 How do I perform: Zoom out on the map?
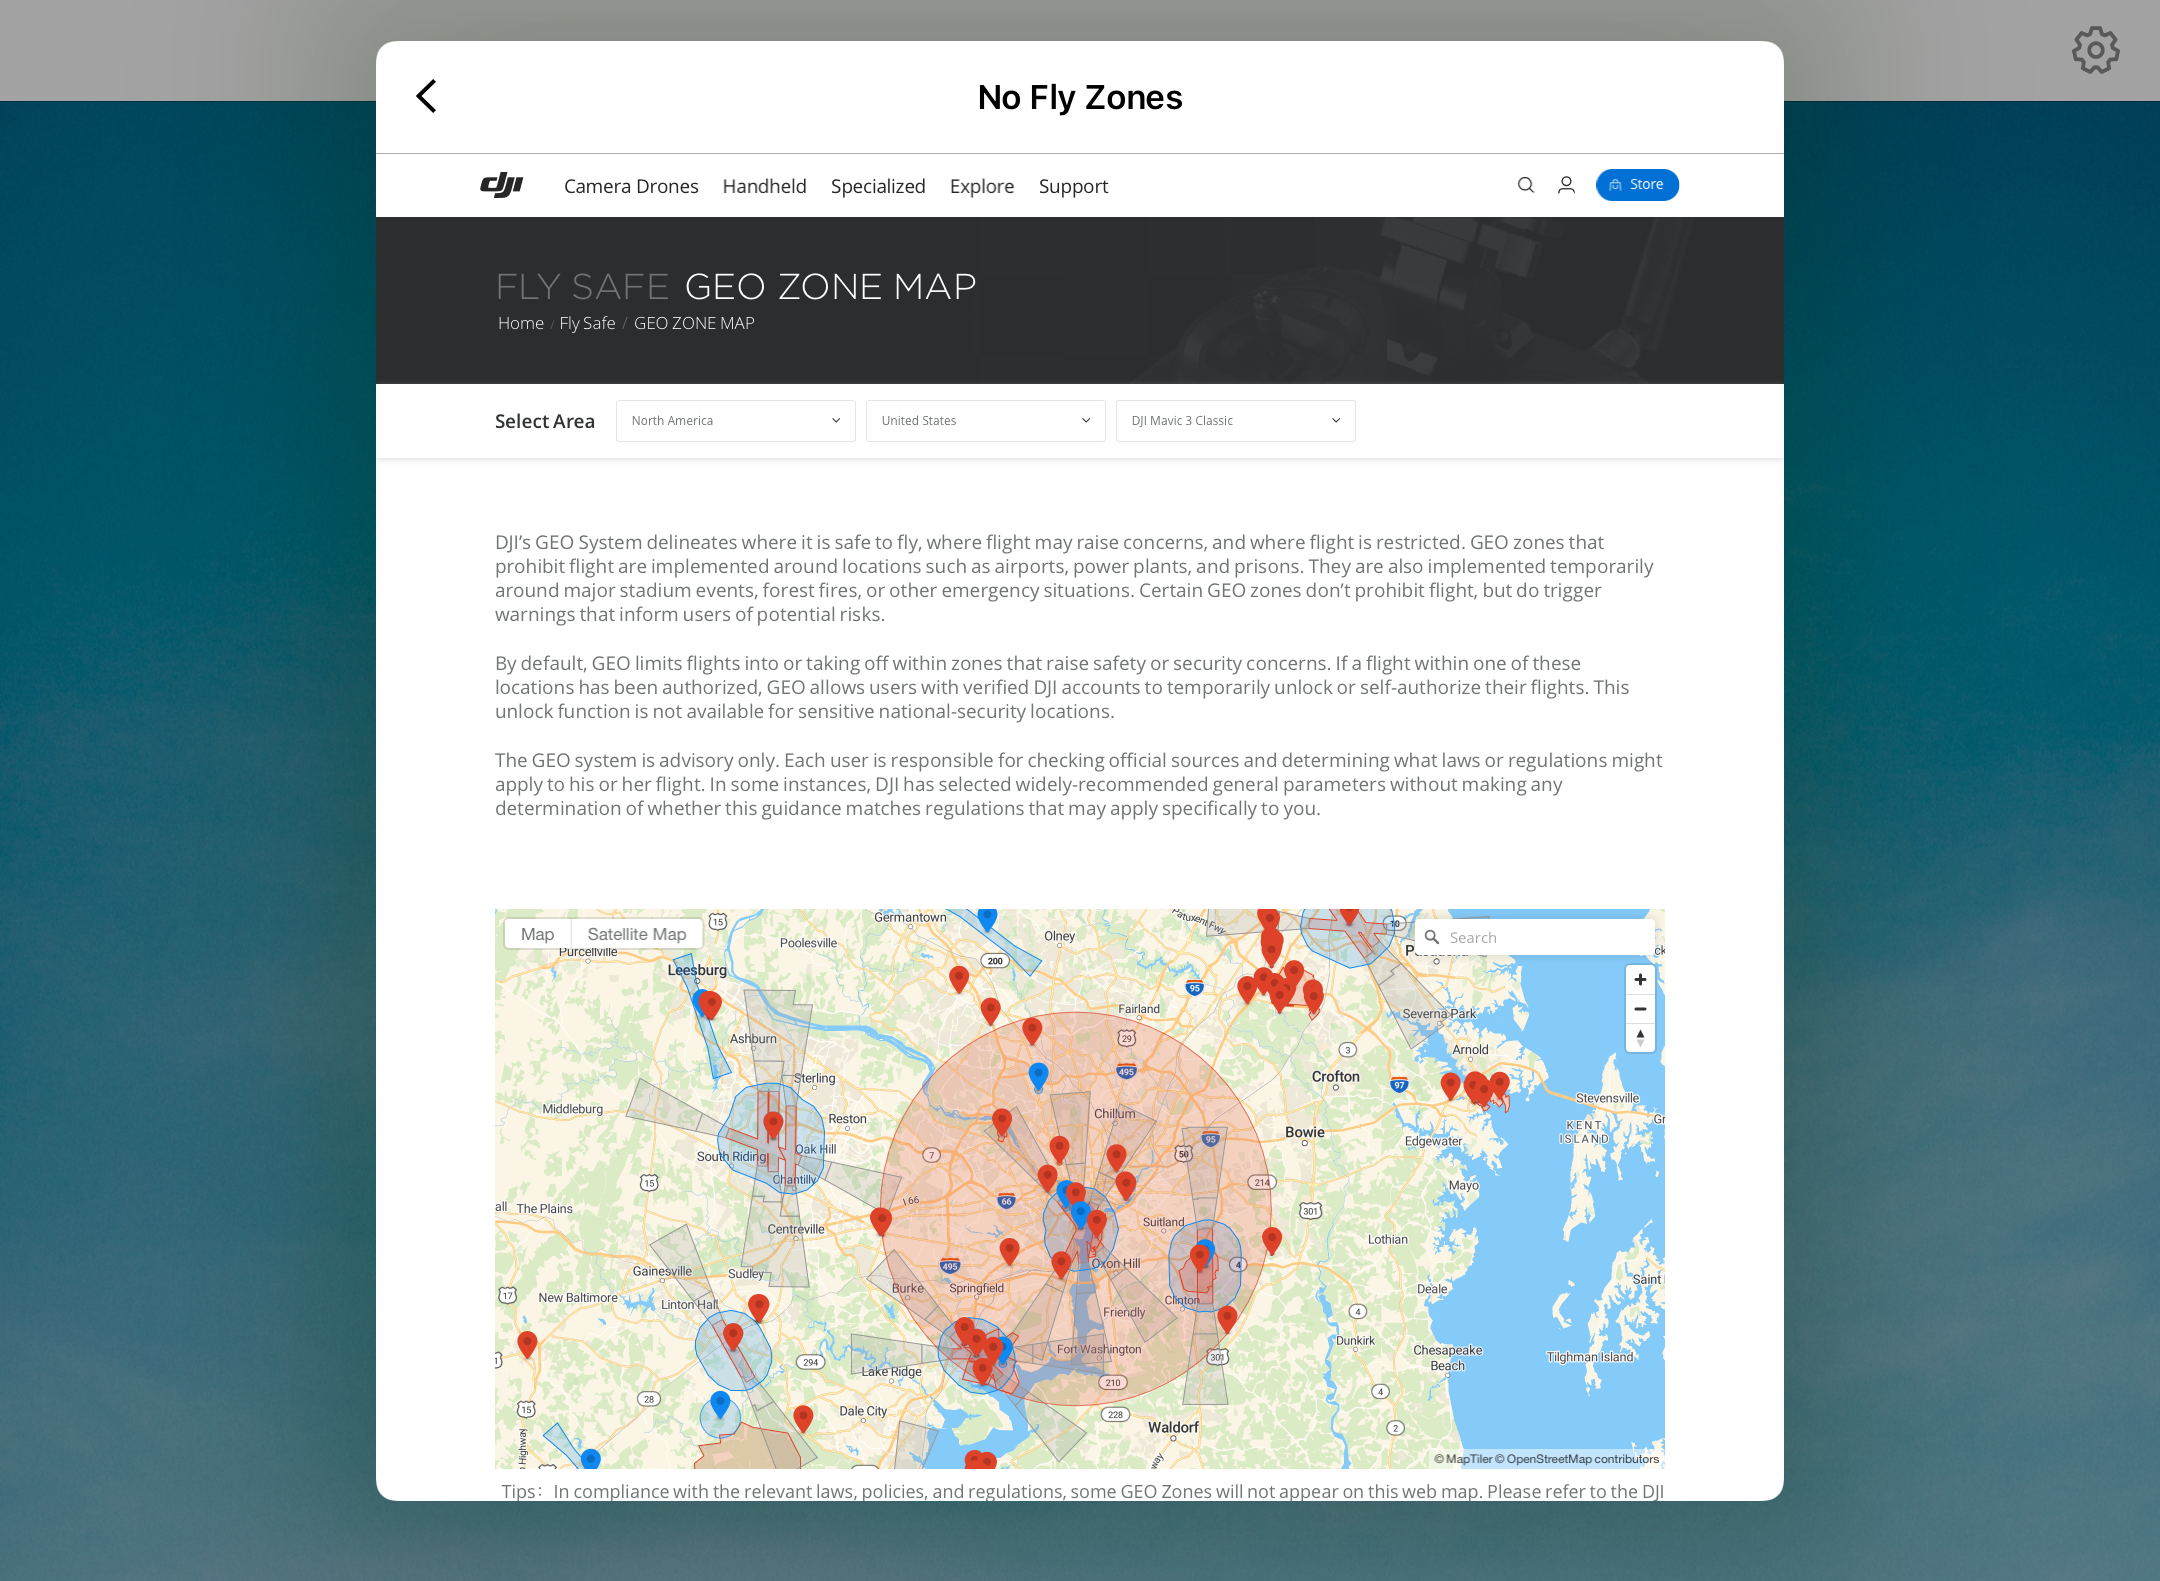pyautogui.click(x=1640, y=1009)
